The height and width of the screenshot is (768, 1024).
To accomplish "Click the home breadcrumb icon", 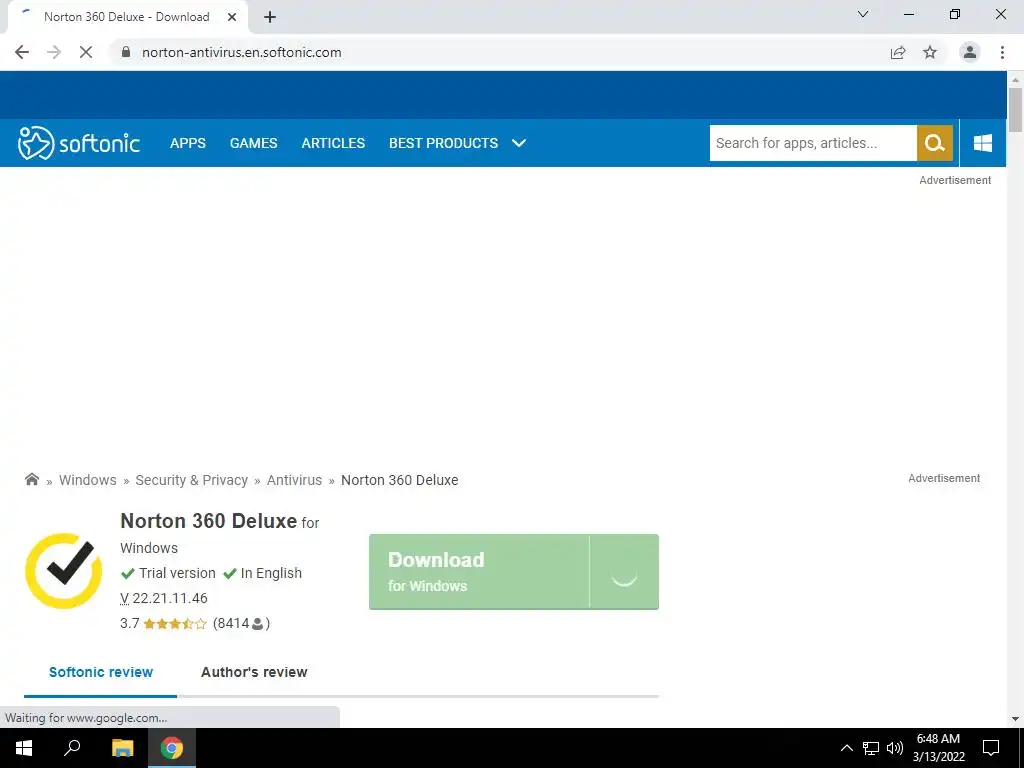I will click(x=31, y=479).
